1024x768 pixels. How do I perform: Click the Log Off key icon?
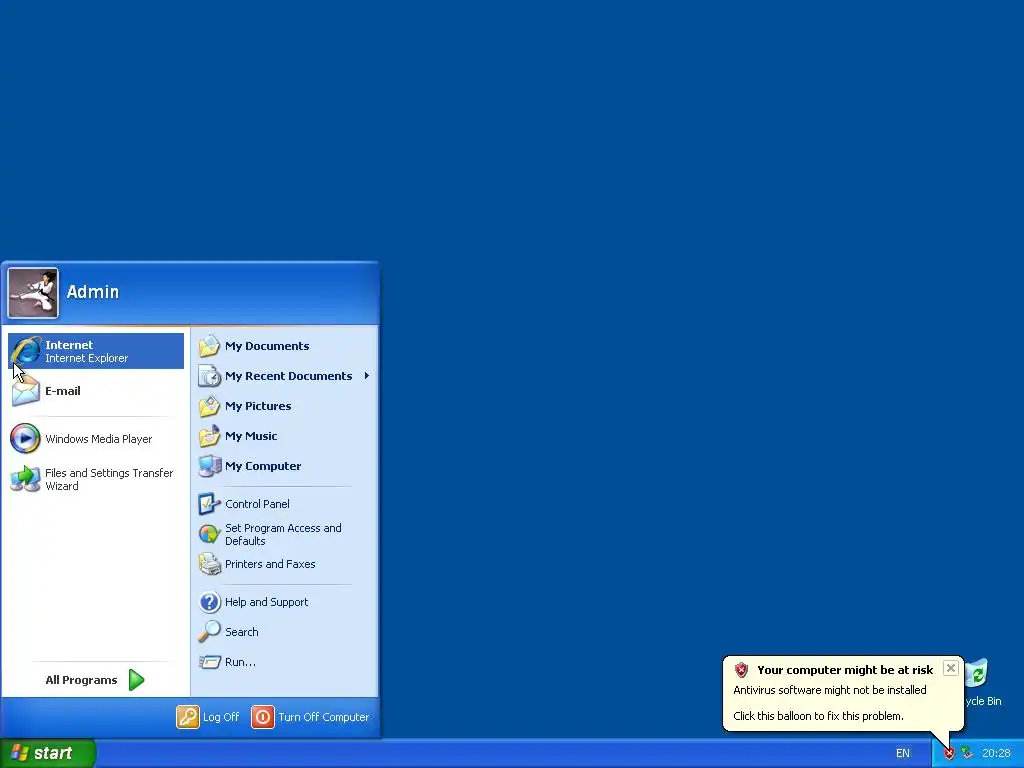(x=187, y=717)
